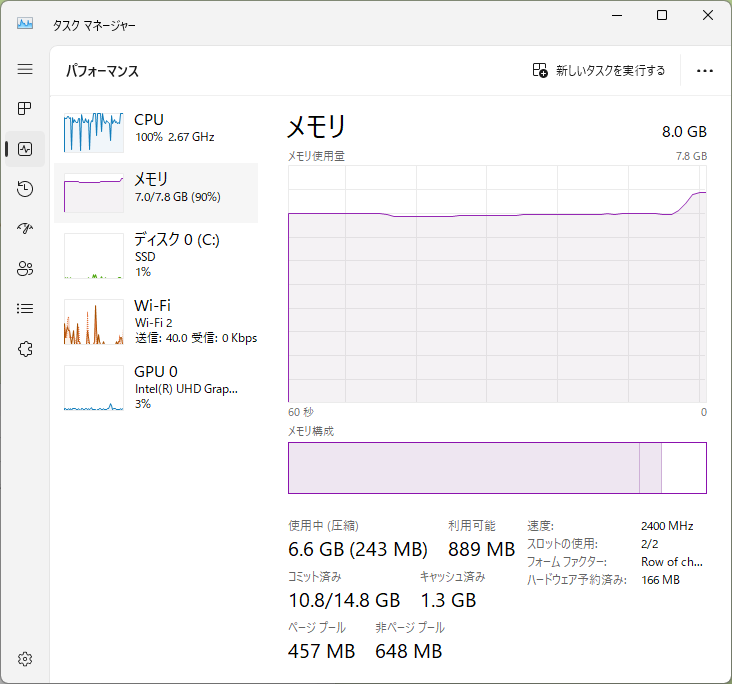
Task: Select ディスク 0 (C:) in the list
Action: point(156,255)
